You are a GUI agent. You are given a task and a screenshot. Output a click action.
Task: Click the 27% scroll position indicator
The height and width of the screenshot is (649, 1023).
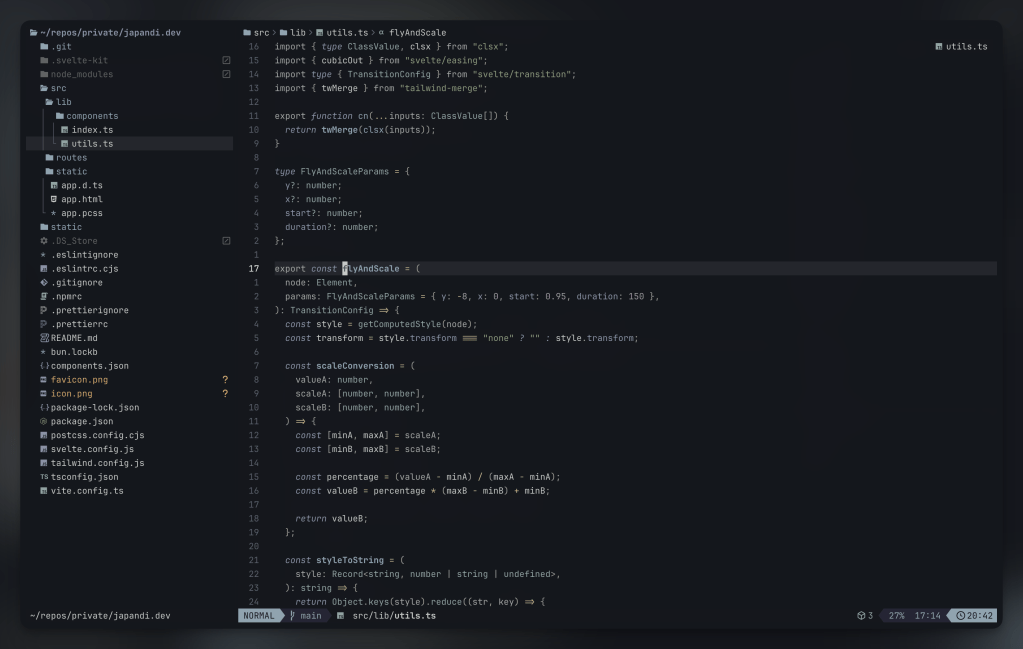tap(896, 616)
